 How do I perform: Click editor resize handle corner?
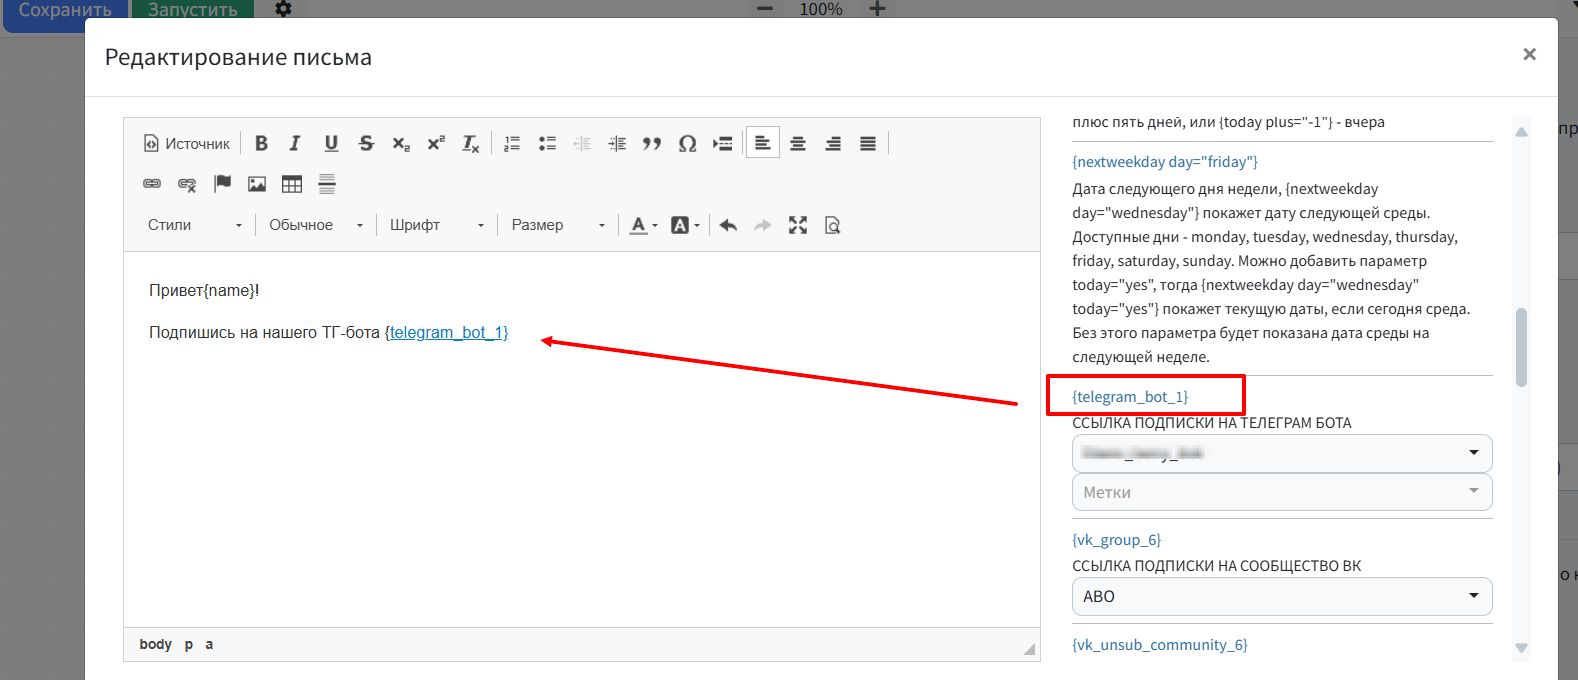1029,648
